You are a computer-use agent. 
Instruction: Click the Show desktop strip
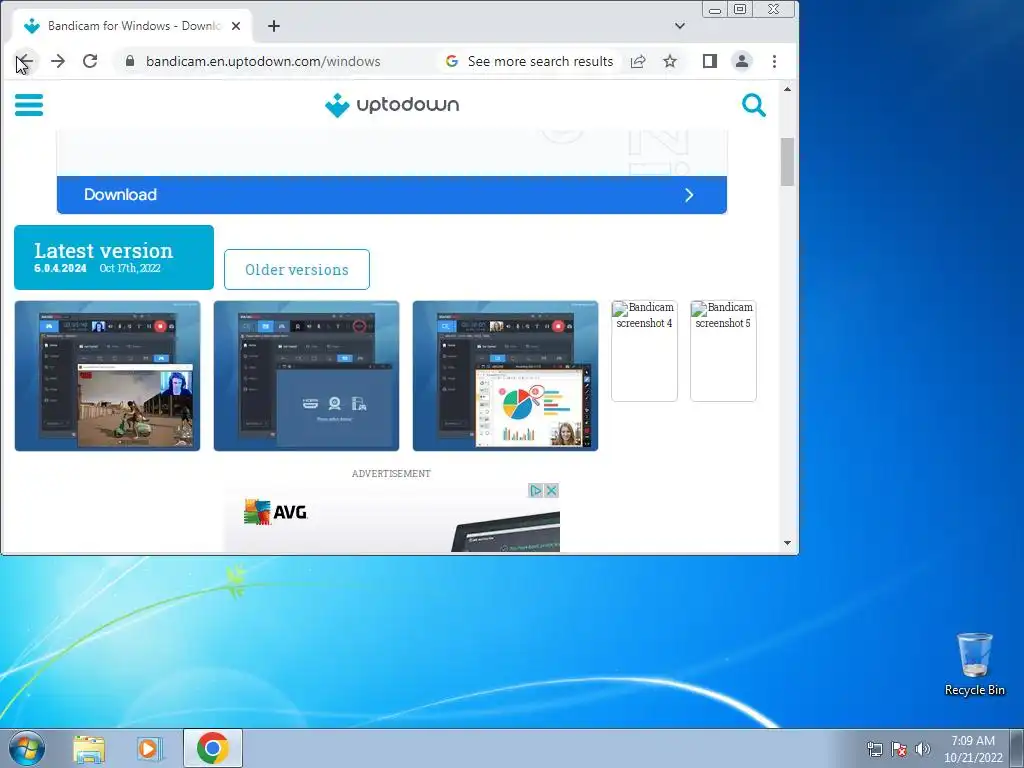pyautogui.click(x=1017, y=748)
